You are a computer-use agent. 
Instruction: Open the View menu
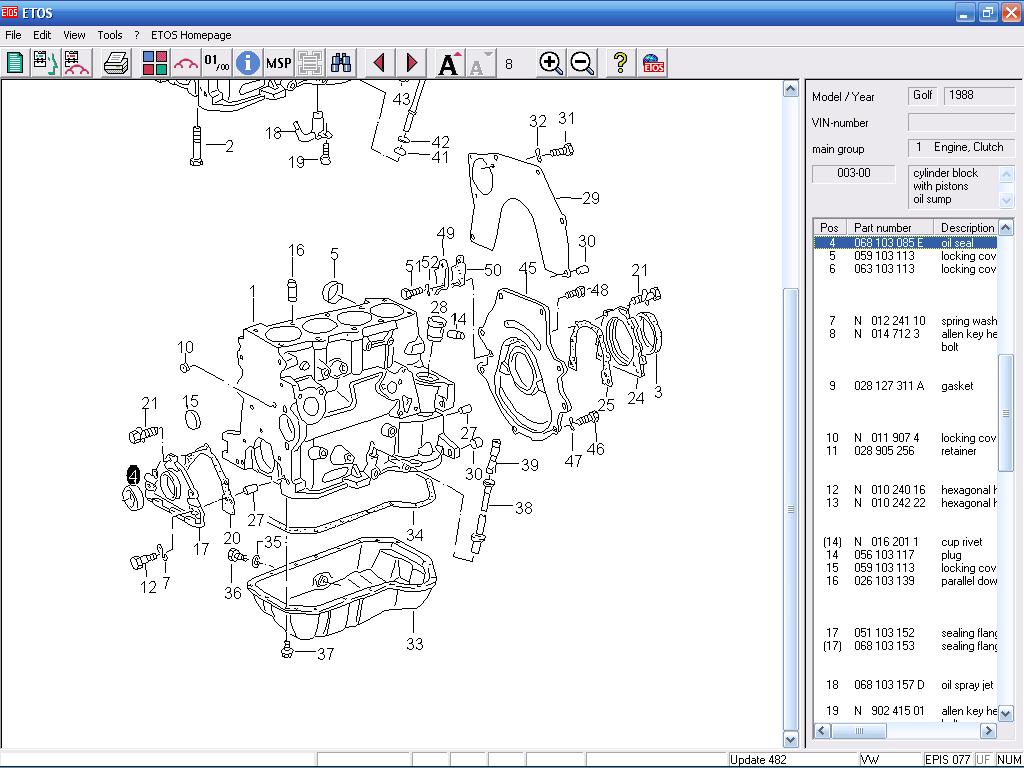click(74, 35)
